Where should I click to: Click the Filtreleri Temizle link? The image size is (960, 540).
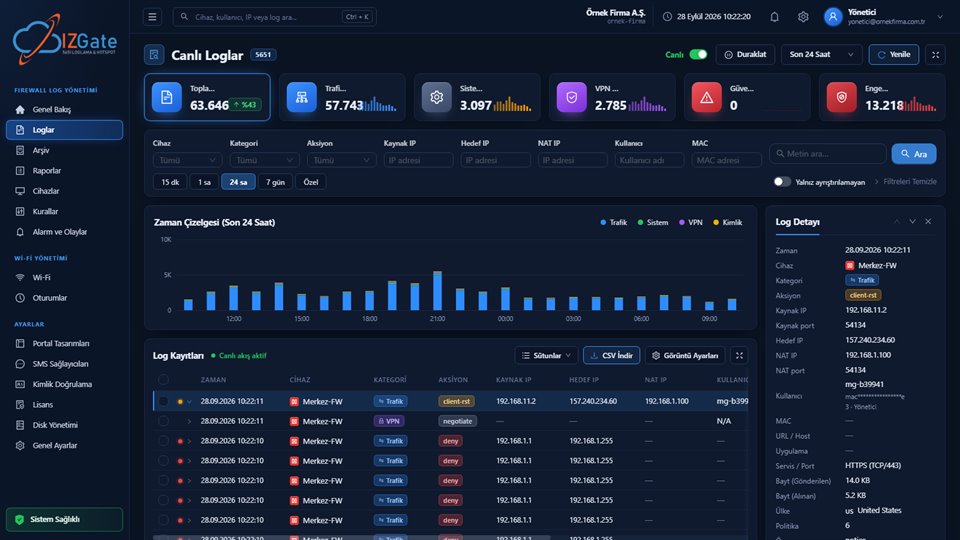point(910,182)
